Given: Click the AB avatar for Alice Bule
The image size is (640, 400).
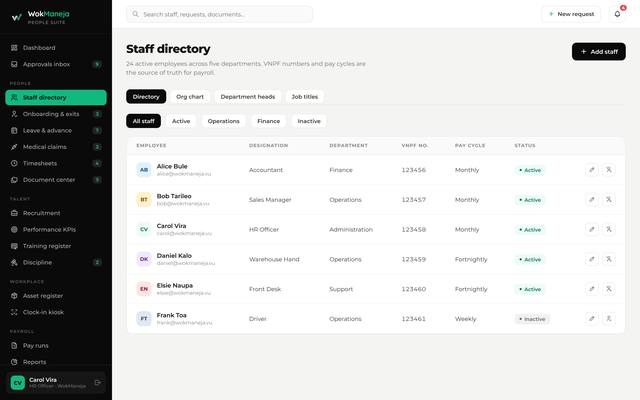Looking at the screenshot, I should click(144, 170).
